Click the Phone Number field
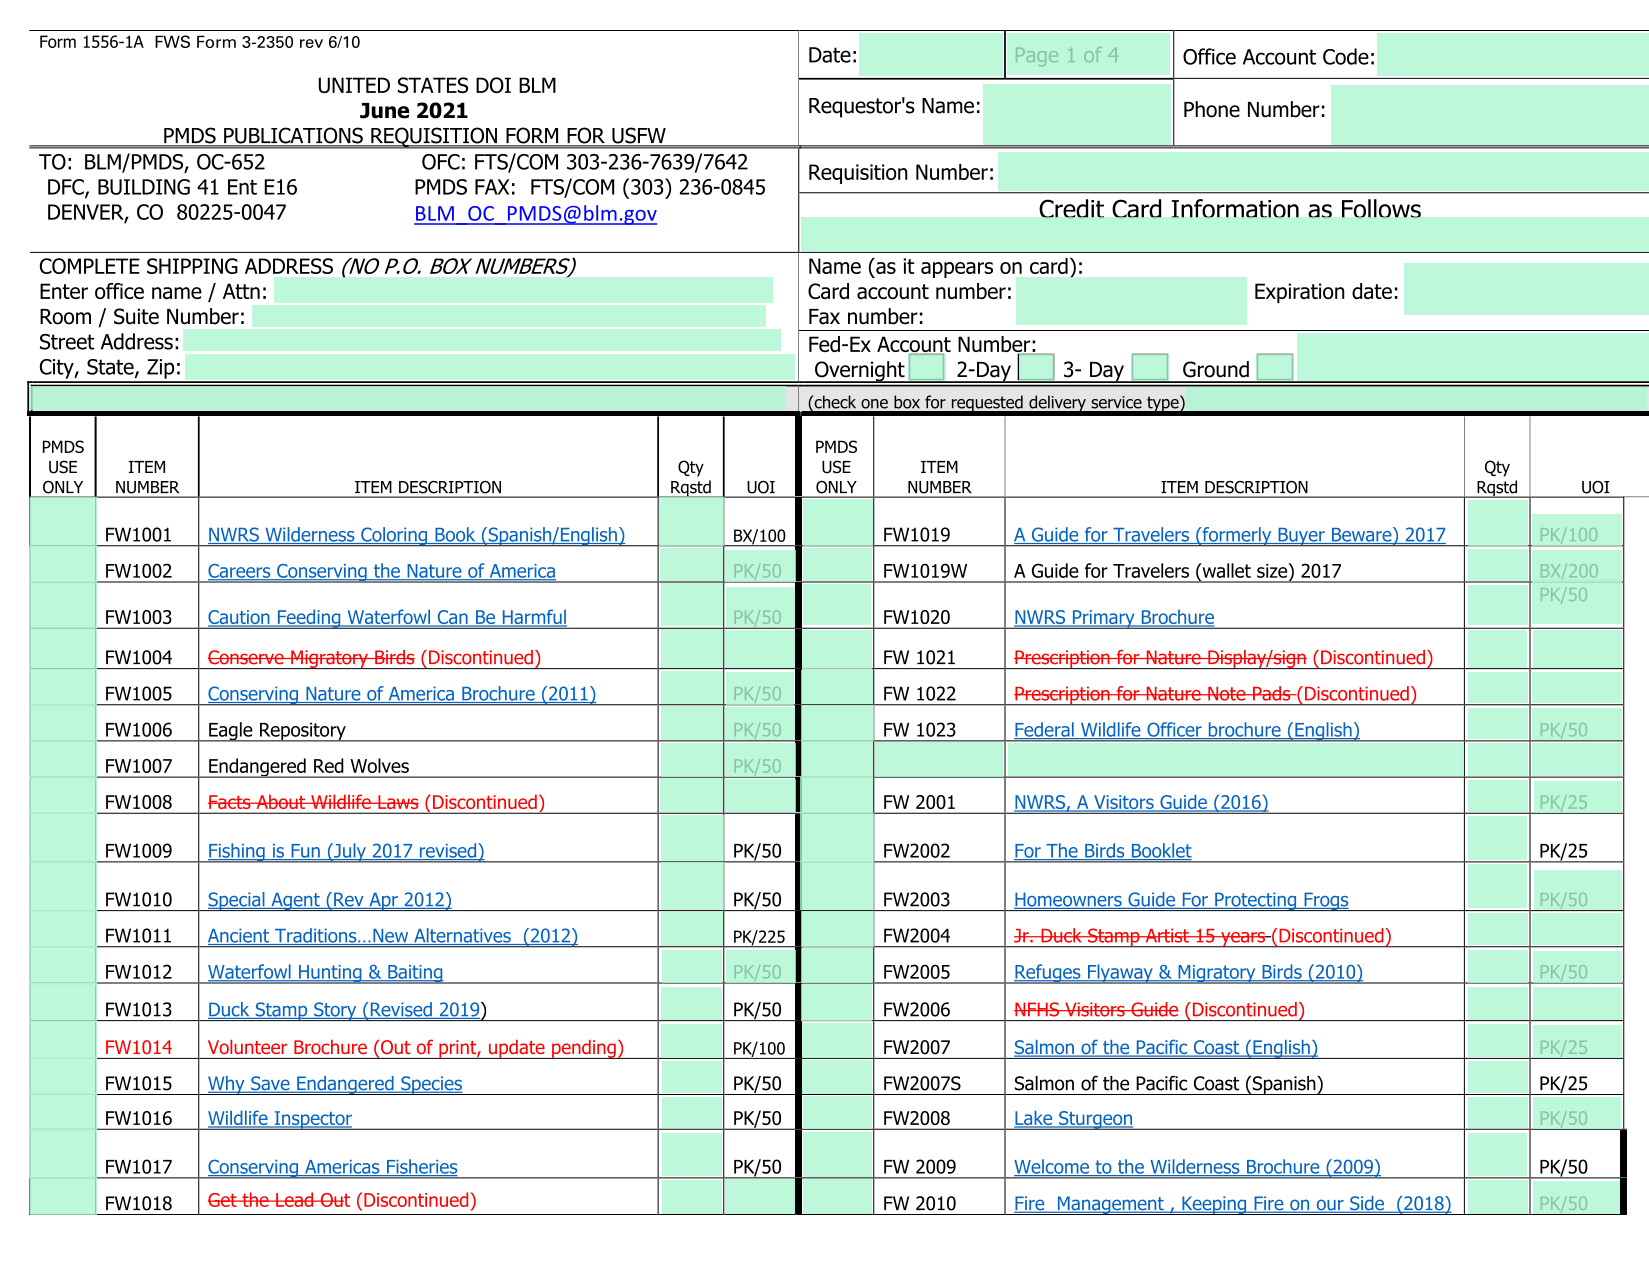Image resolution: width=1649 pixels, height=1275 pixels. click(x=1490, y=114)
